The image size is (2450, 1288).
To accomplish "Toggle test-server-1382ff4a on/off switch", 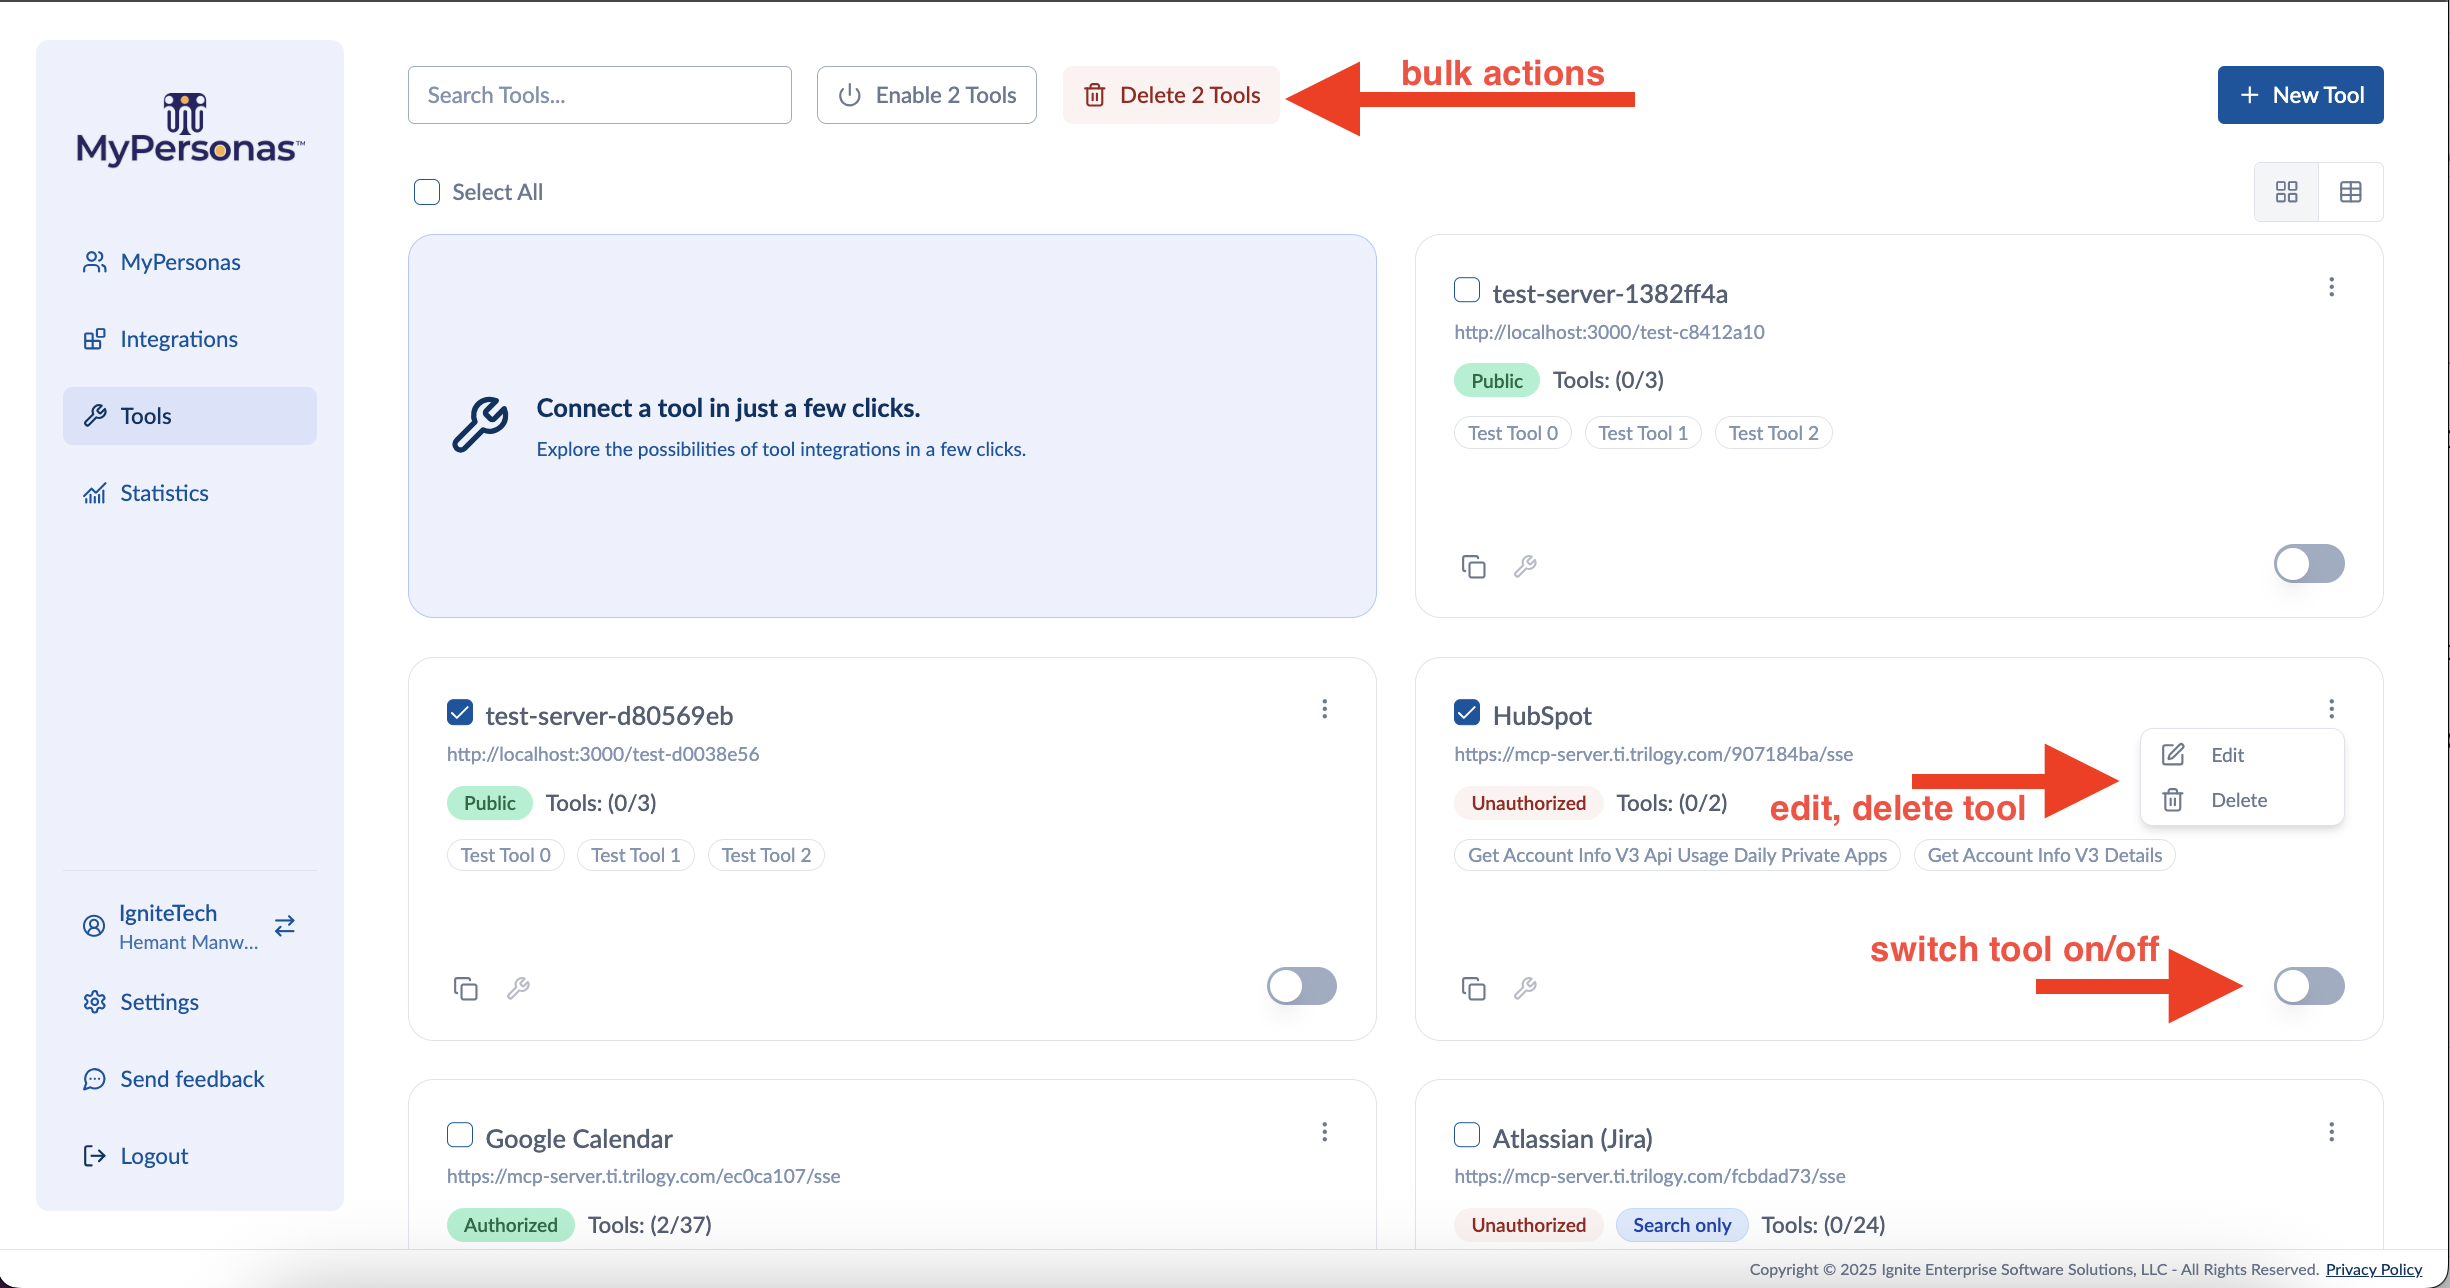I will point(2309,563).
